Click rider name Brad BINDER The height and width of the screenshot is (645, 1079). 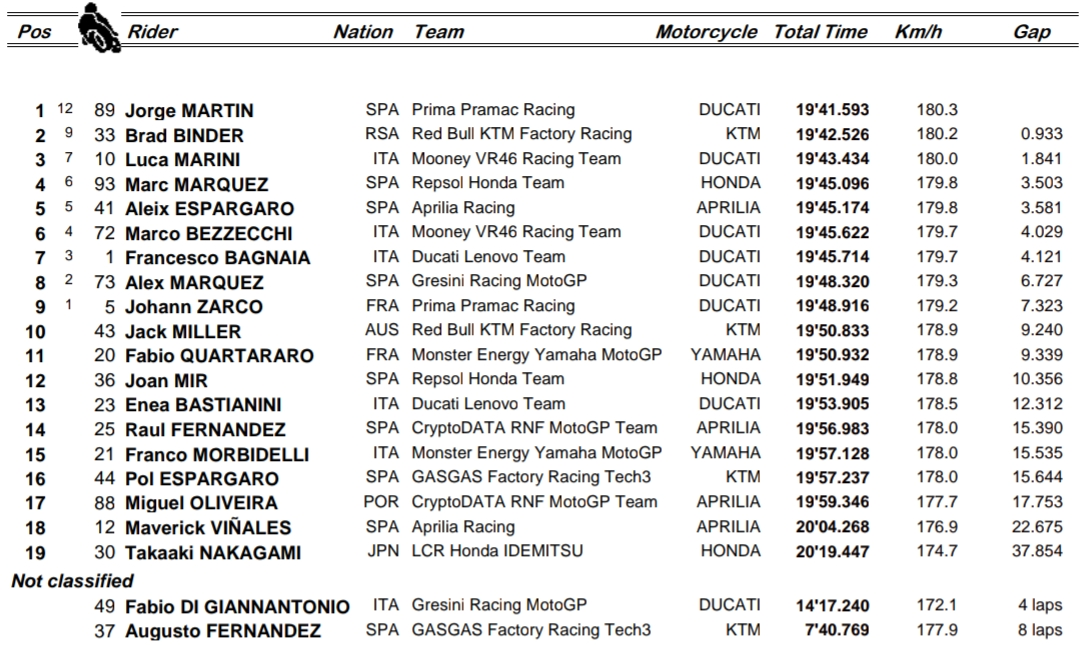coord(184,135)
